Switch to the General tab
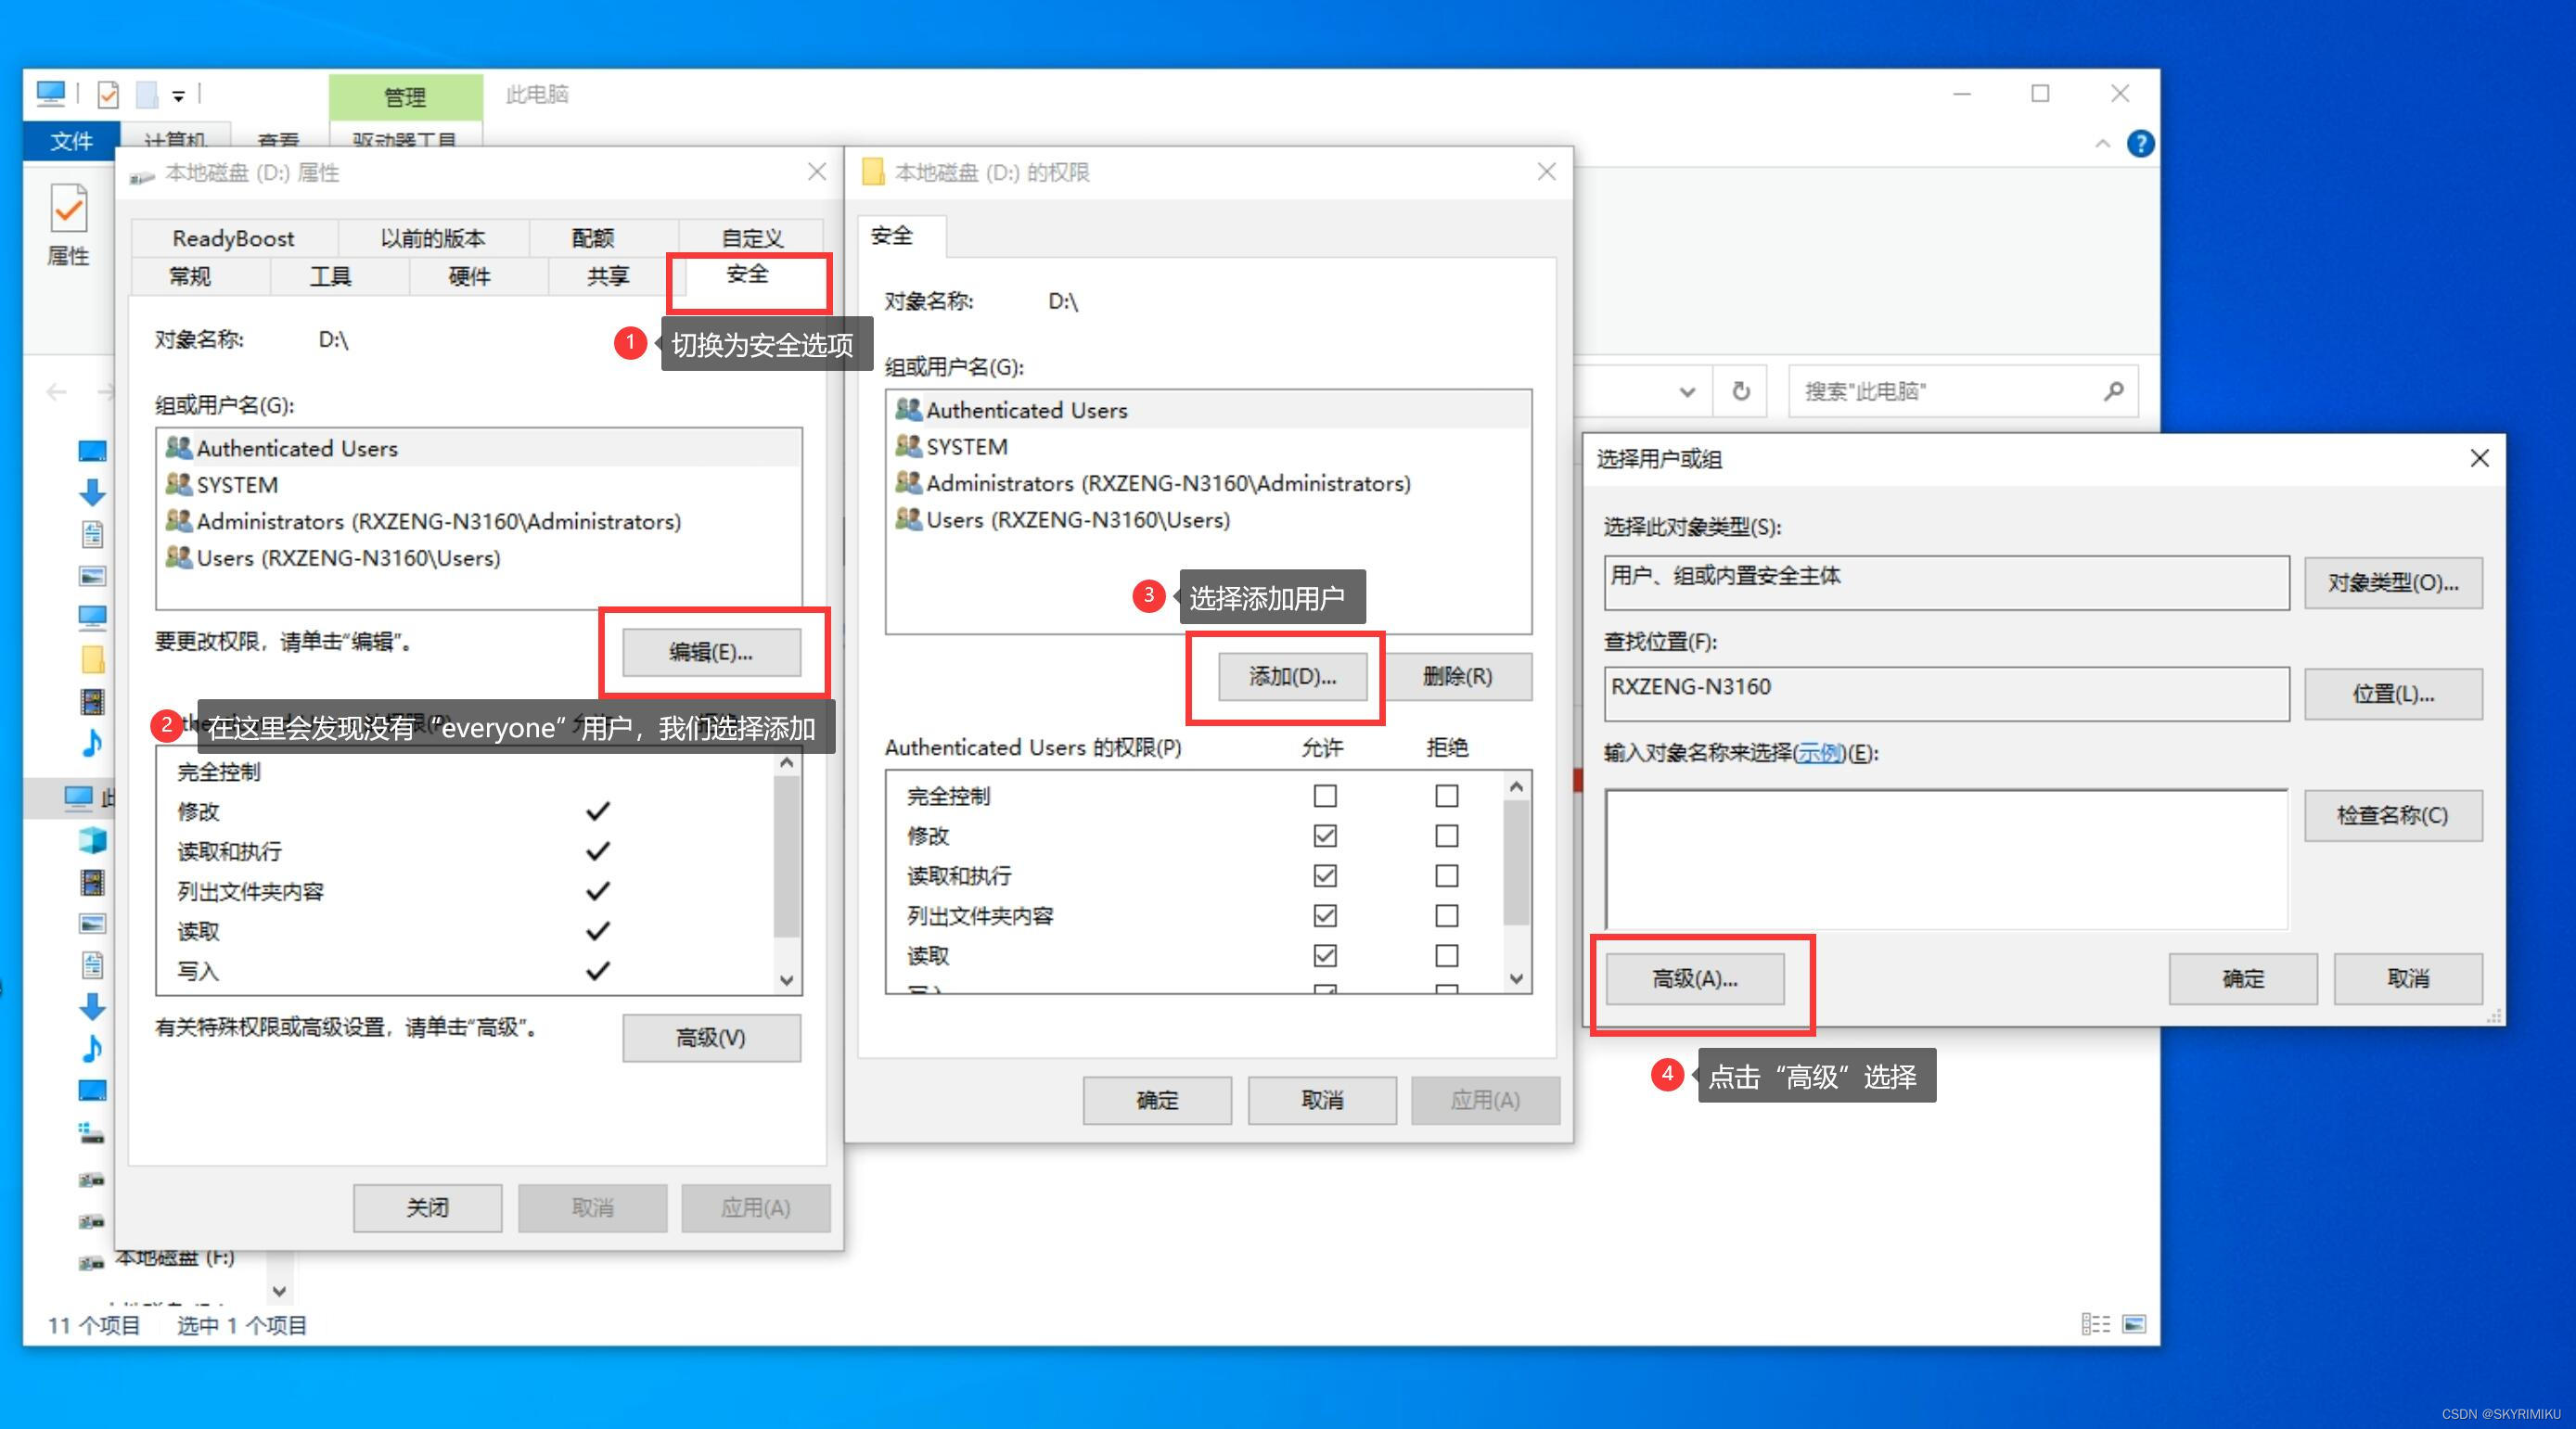This screenshot has width=2576, height=1429. click(x=190, y=276)
